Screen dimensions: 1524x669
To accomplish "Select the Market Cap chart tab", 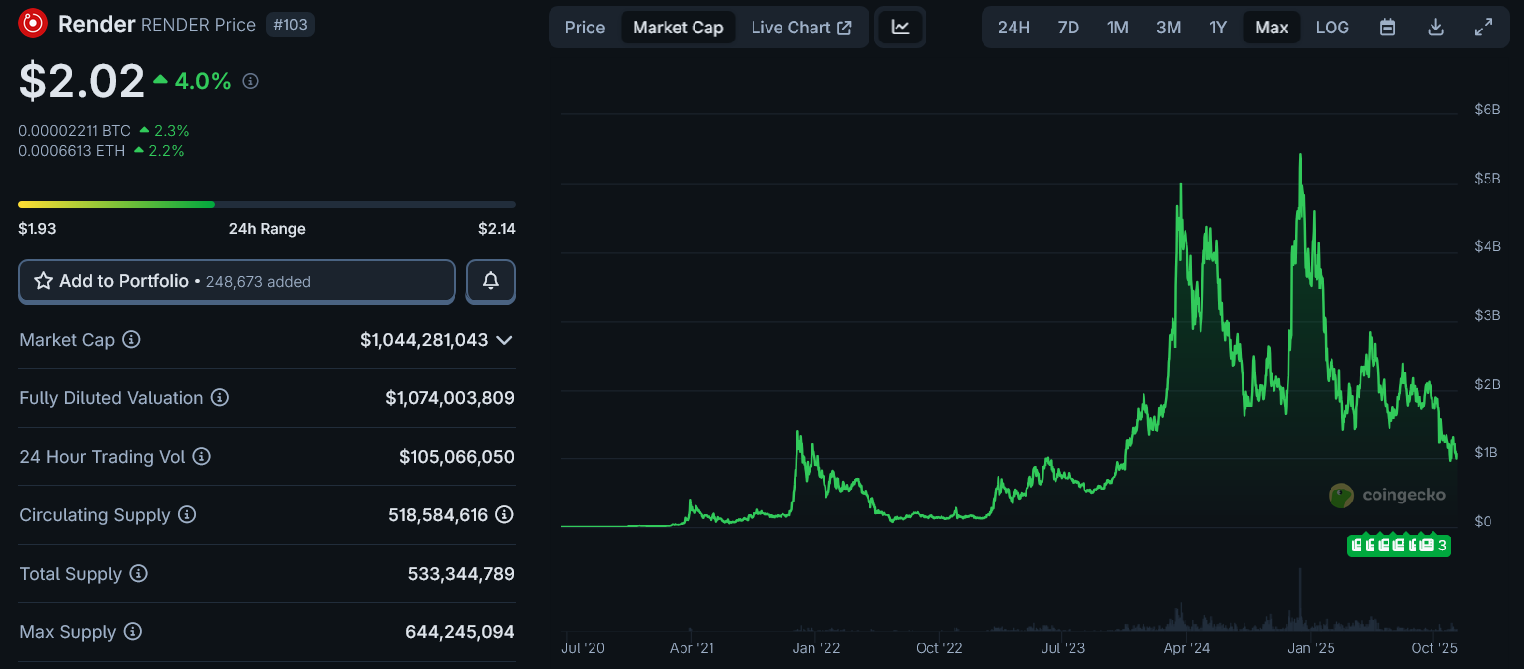I will coord(678,27).
